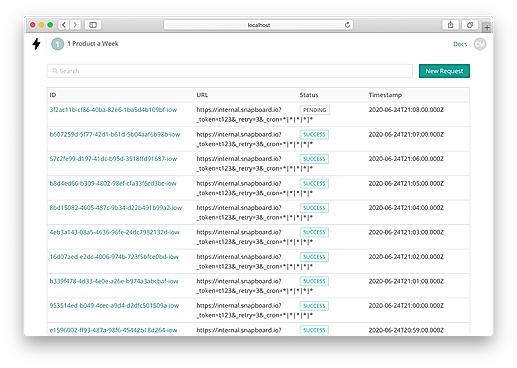The image size is (517, 368).
Task: Open request 3f2ac11b-cf86-40ba ID link
Action: (113, 110)
